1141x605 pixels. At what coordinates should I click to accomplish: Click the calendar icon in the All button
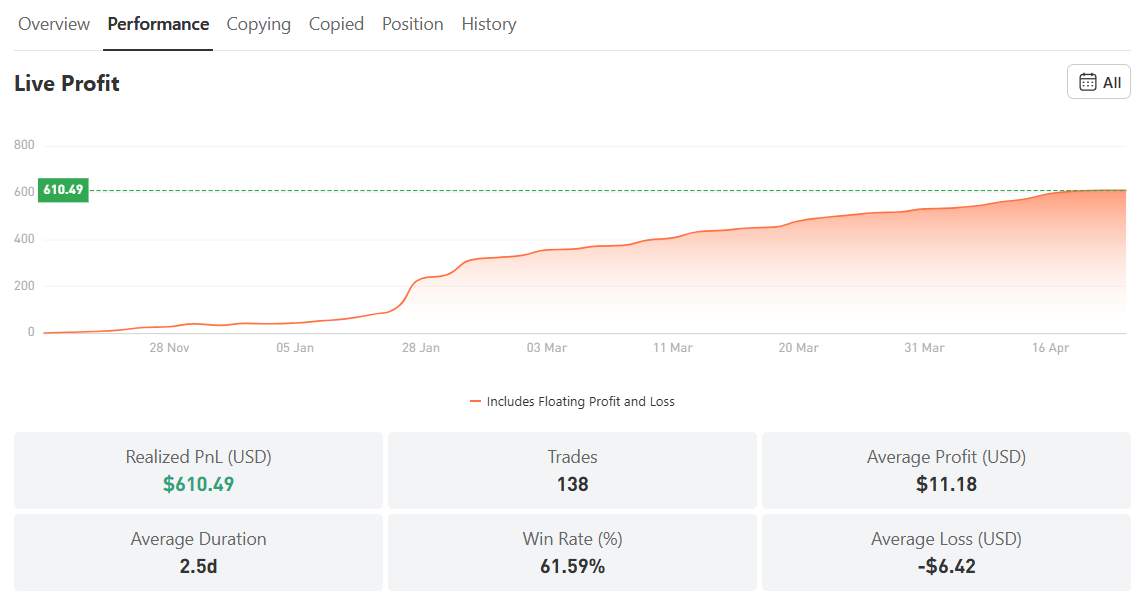(x=1089, y=82)
